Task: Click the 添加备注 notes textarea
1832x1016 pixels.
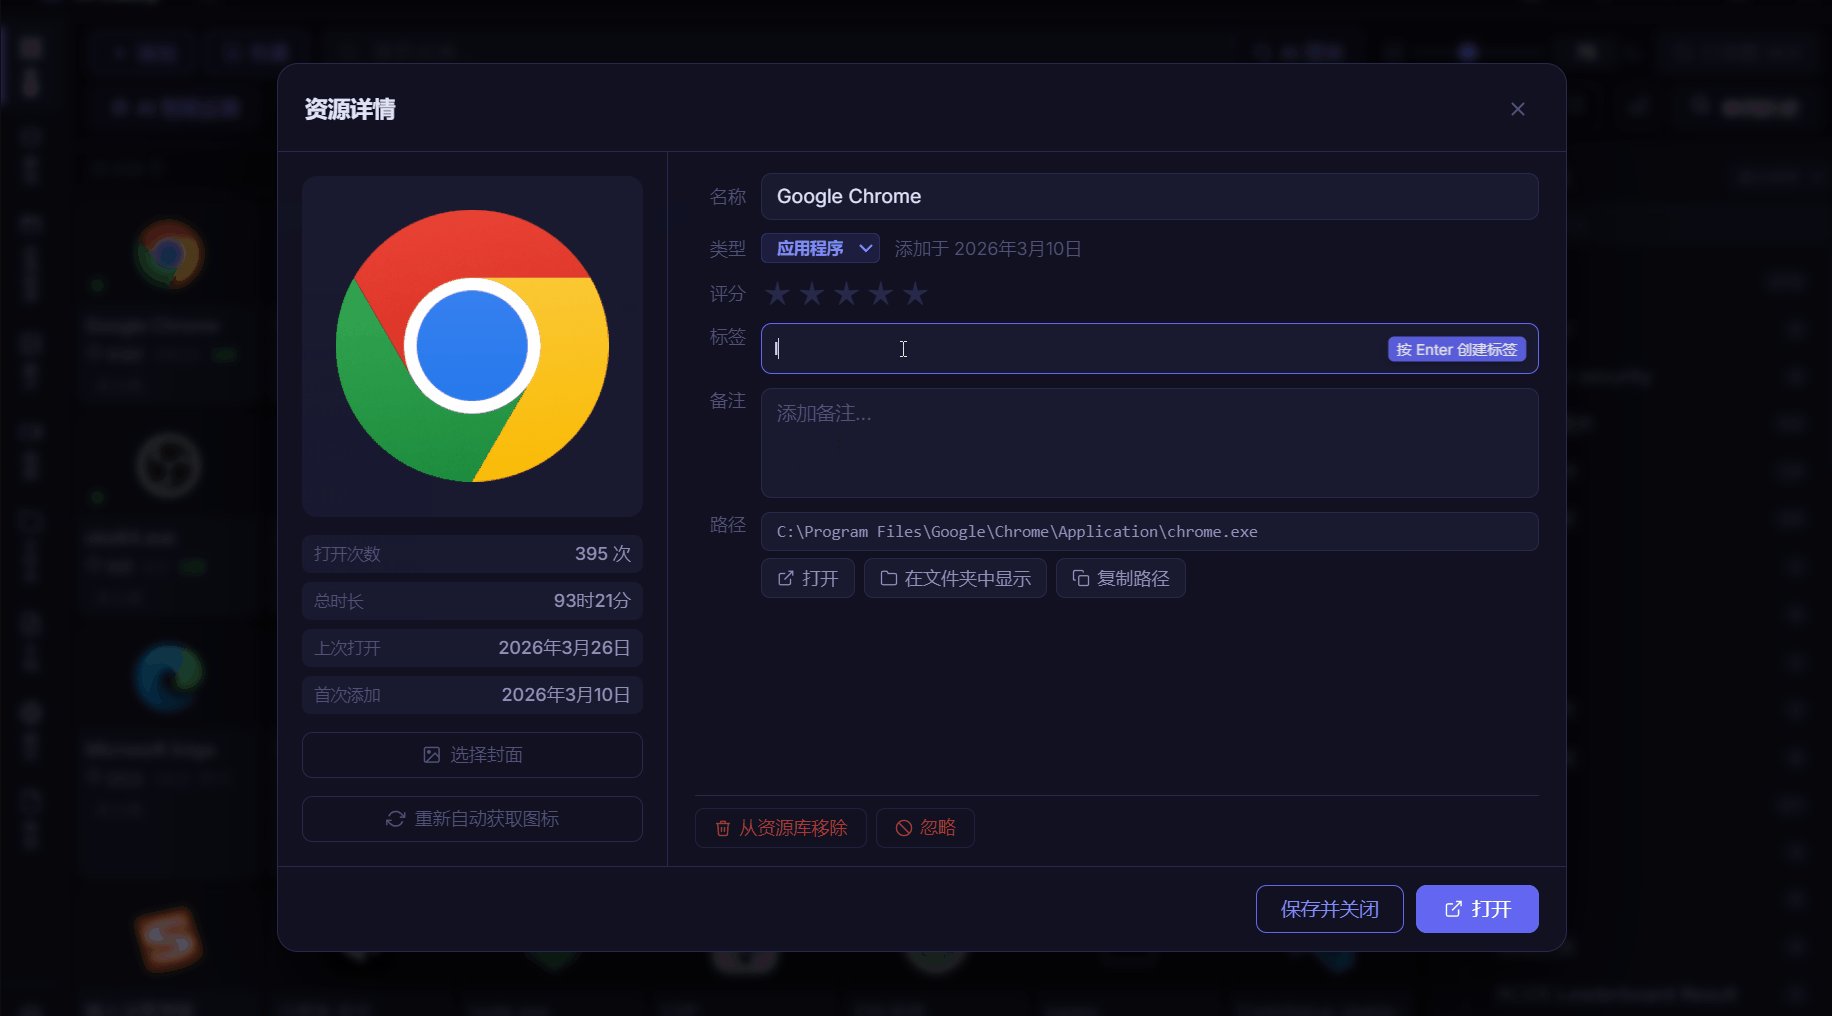Action: [x=1149, y=442]
